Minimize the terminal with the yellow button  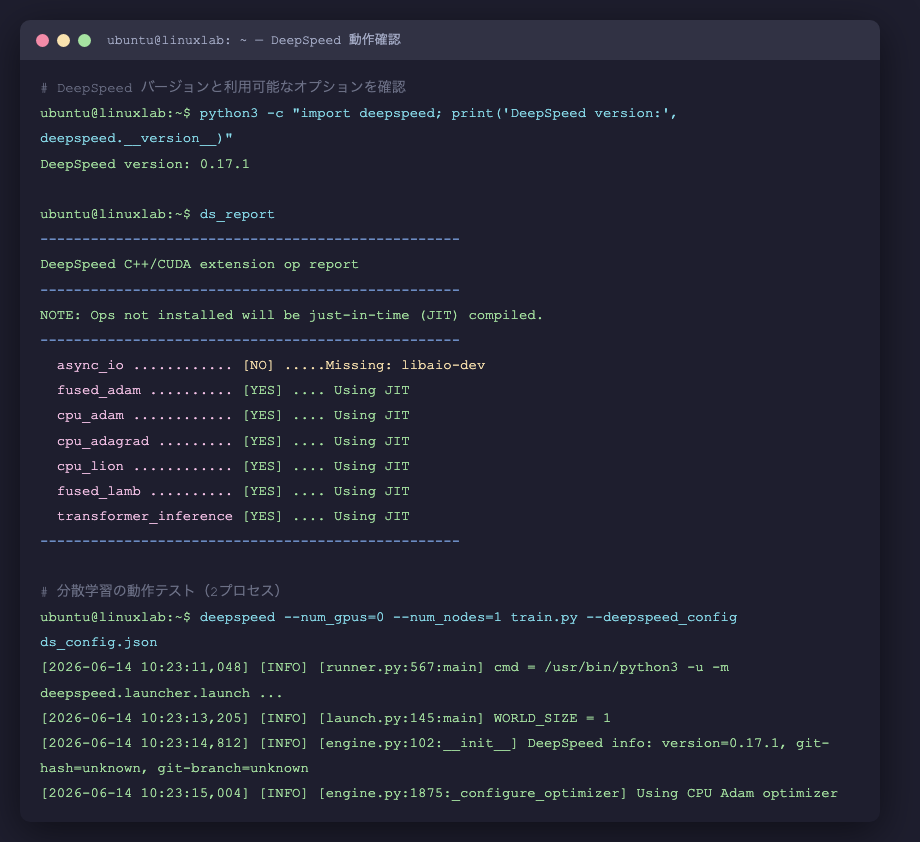(63, 40)
